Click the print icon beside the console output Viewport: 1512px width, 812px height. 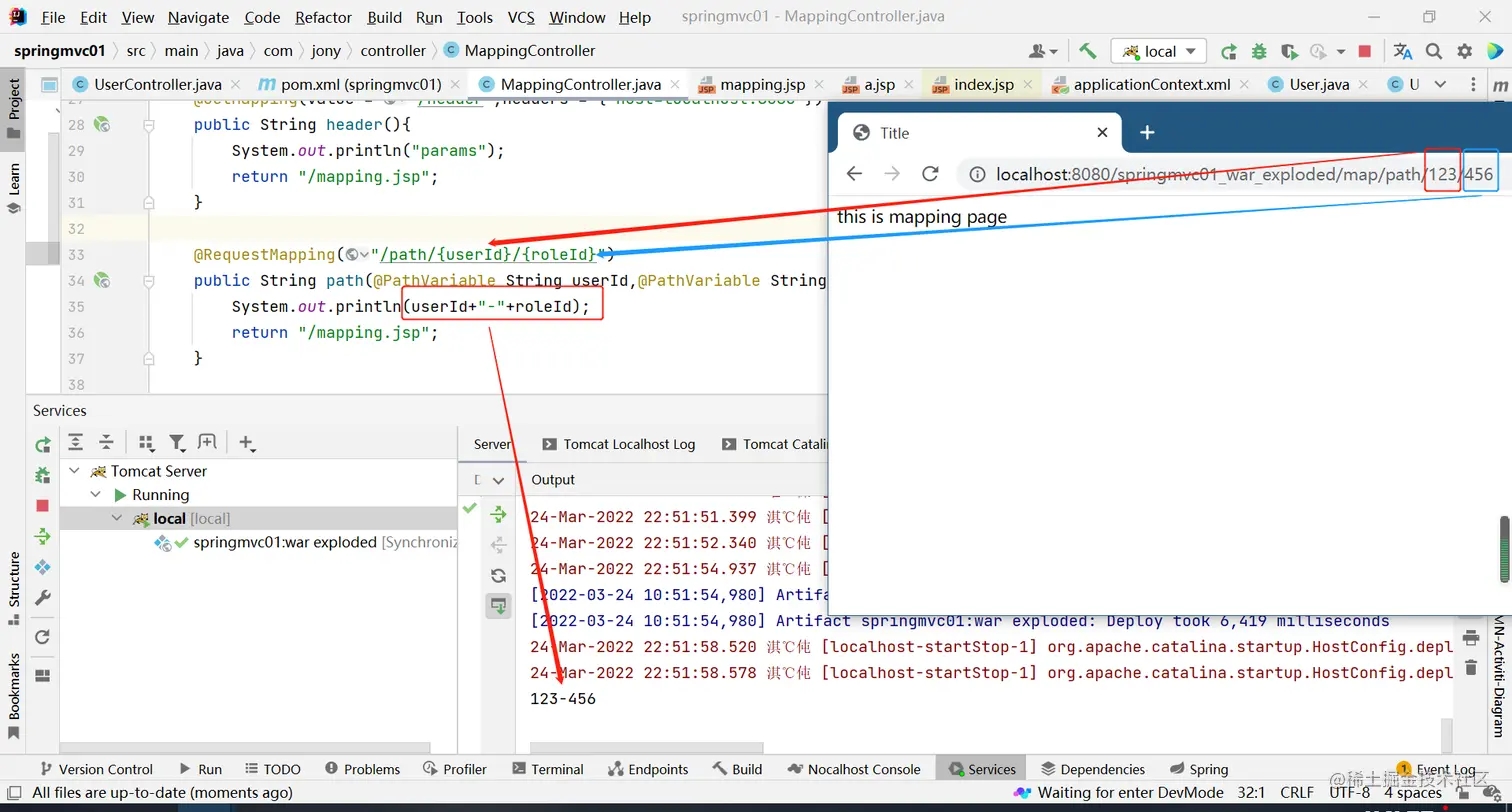tap(1470, 637)
